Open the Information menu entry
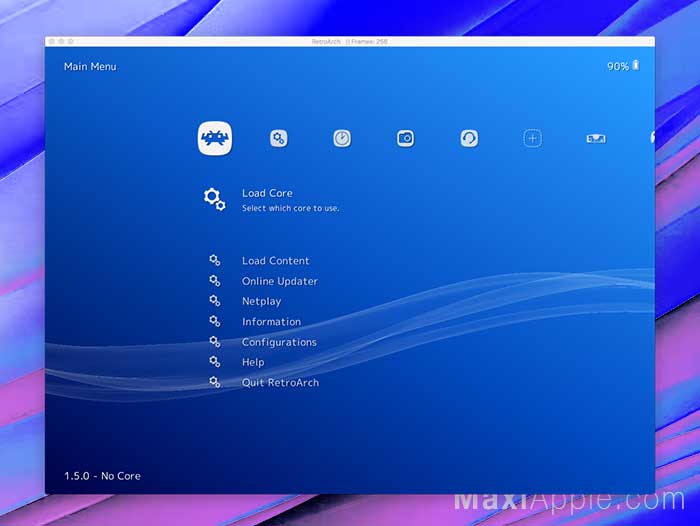 tap(271, 322)
